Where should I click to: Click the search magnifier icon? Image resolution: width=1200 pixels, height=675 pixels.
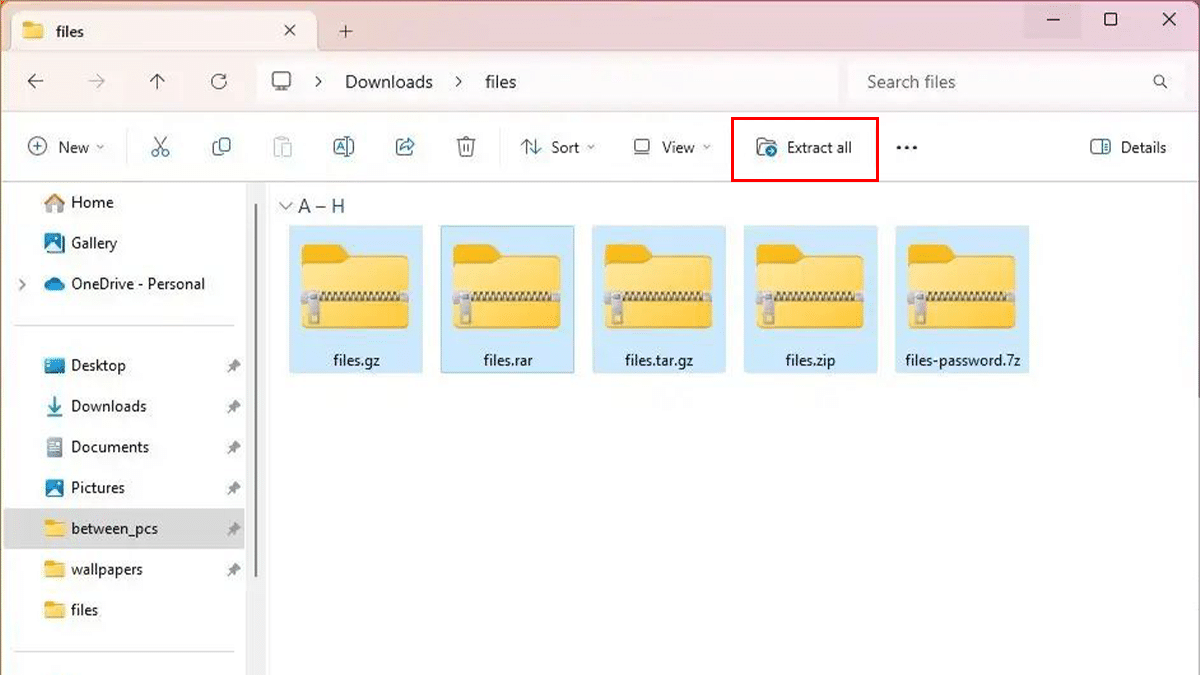pyautogui.click(x=1159, y=82)
